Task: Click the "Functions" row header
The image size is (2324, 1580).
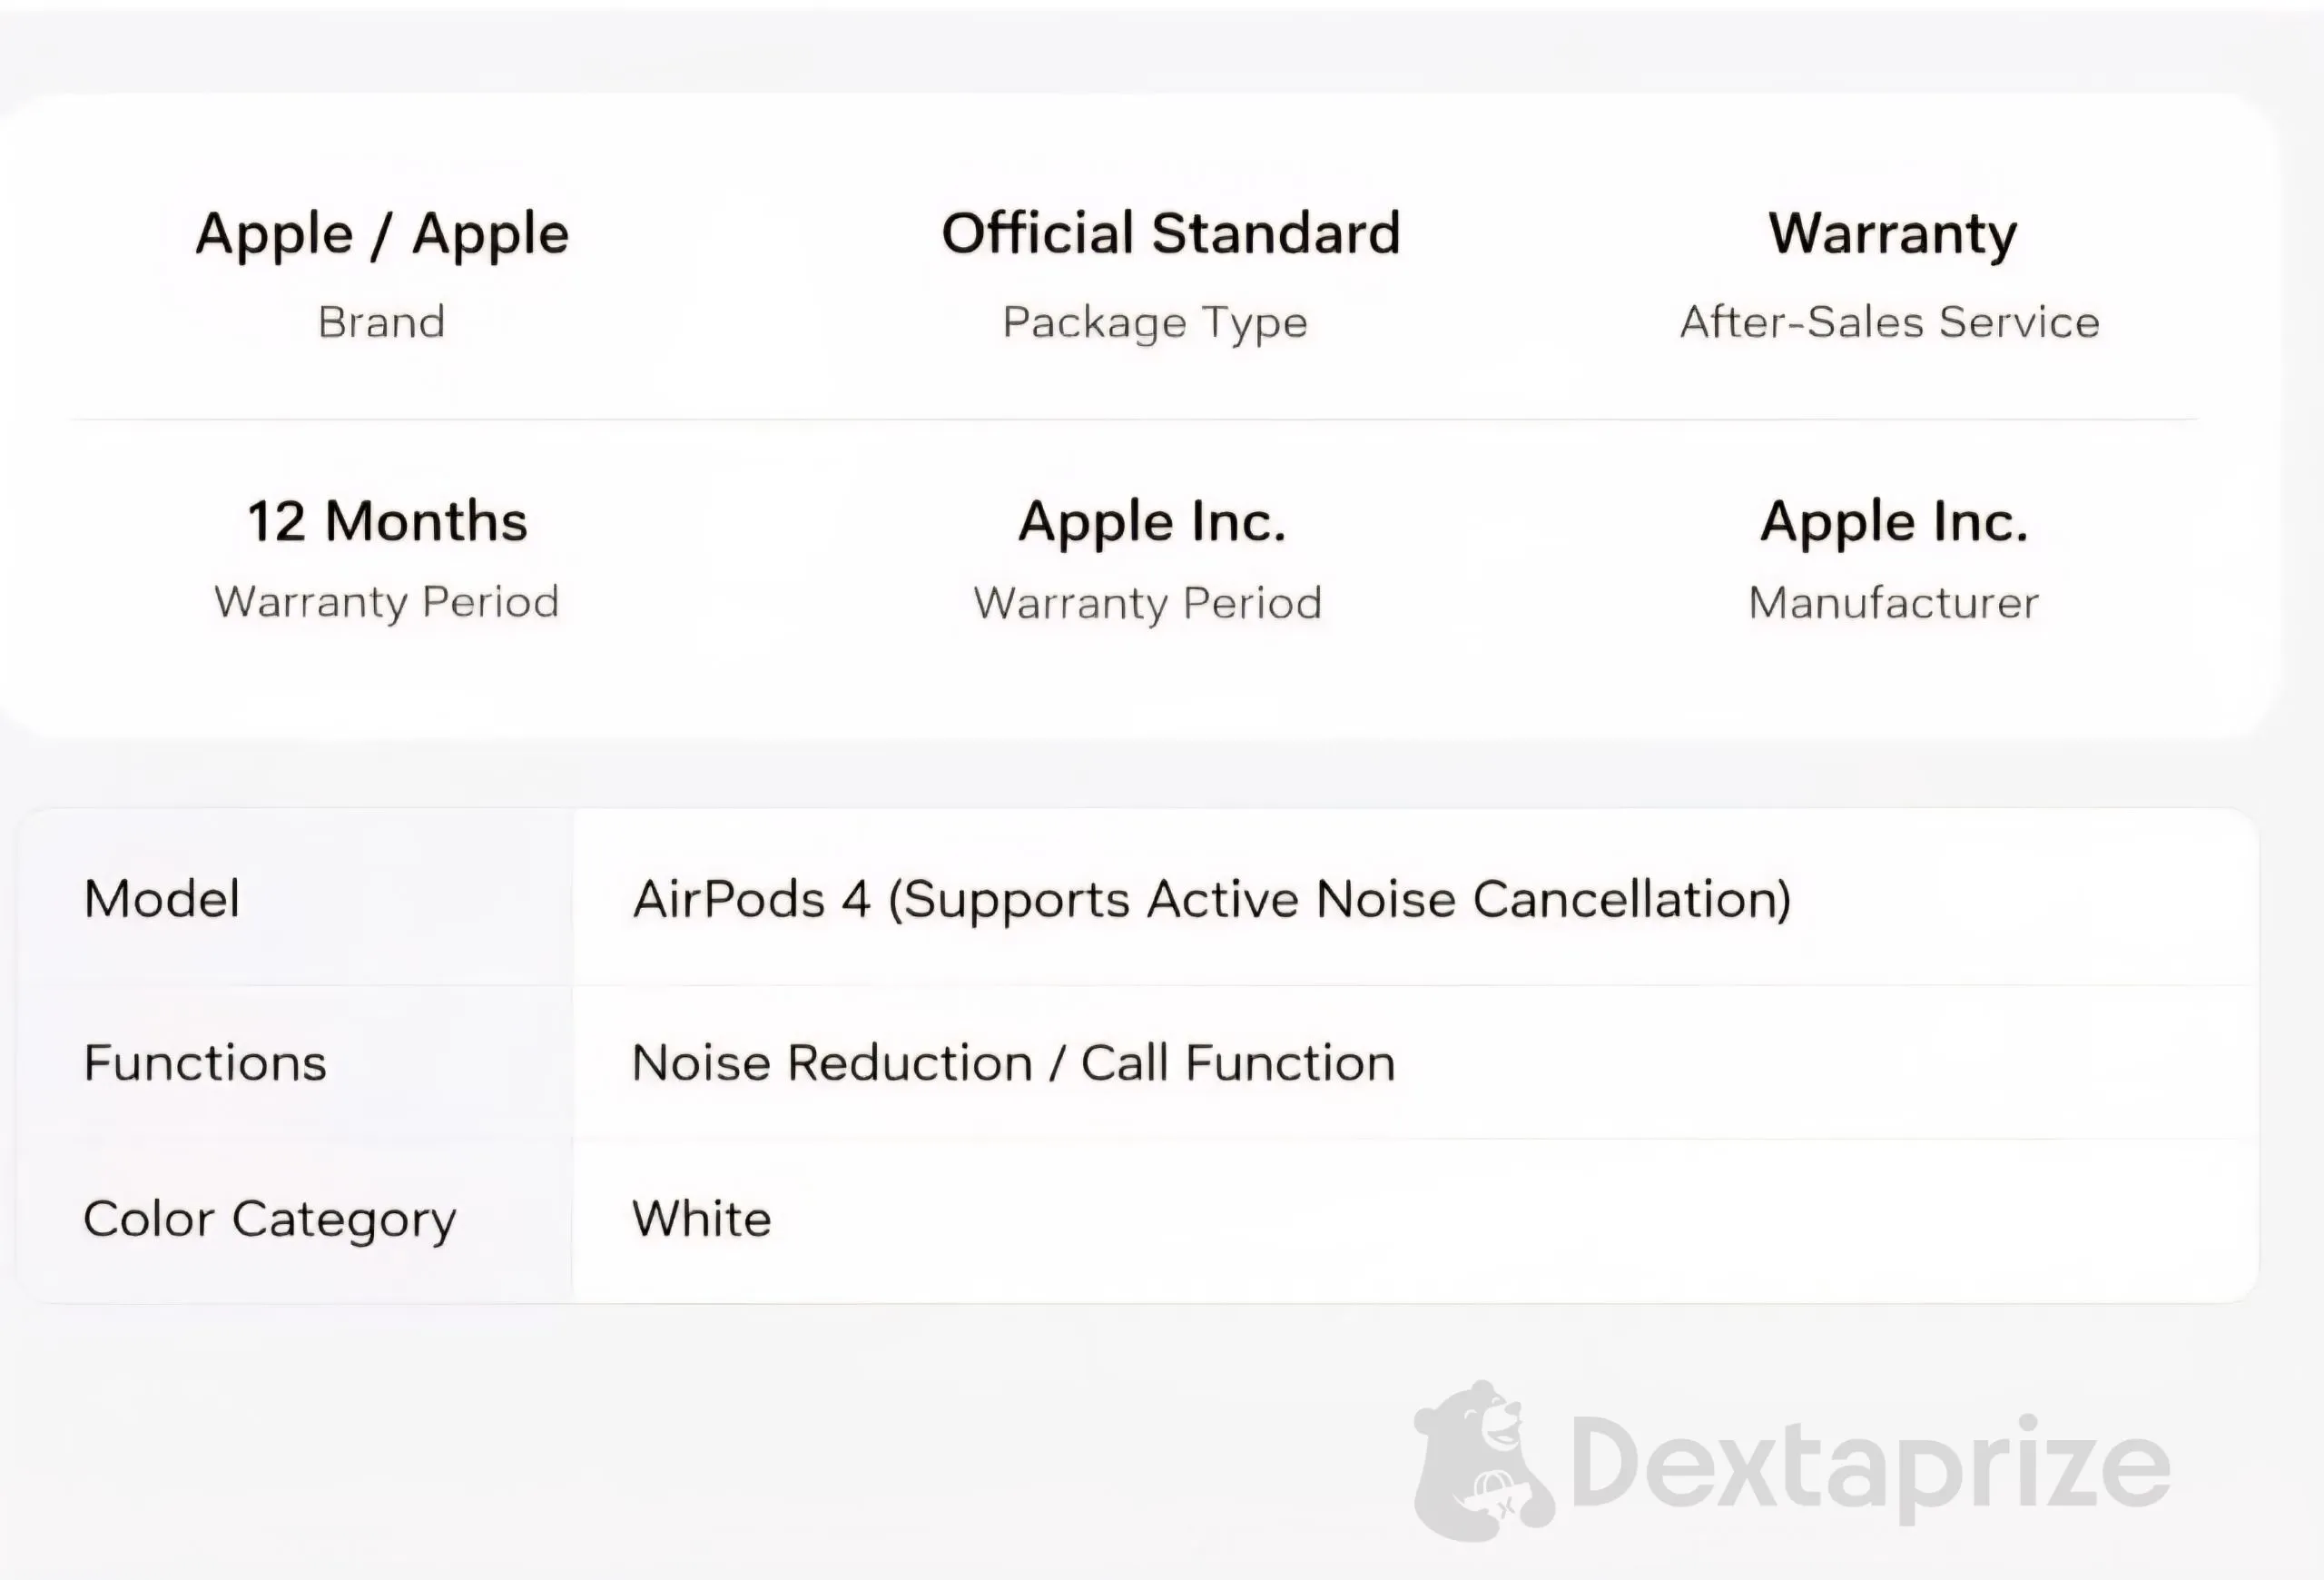Action: click(205, 1062)
